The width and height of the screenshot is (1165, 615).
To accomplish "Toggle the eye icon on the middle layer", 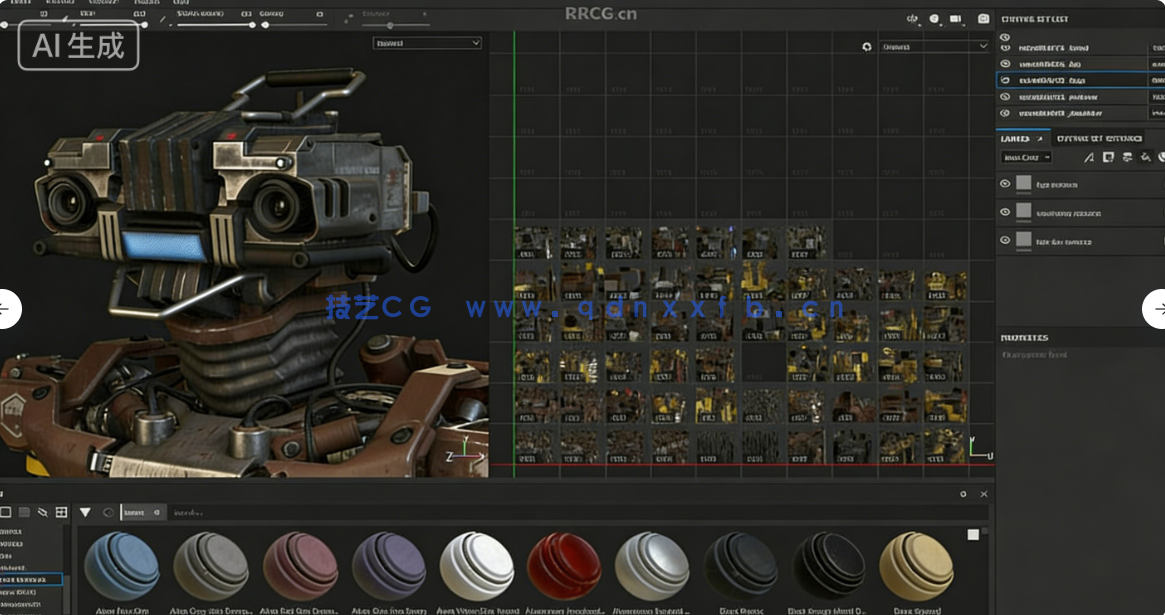I will 1005,212.
